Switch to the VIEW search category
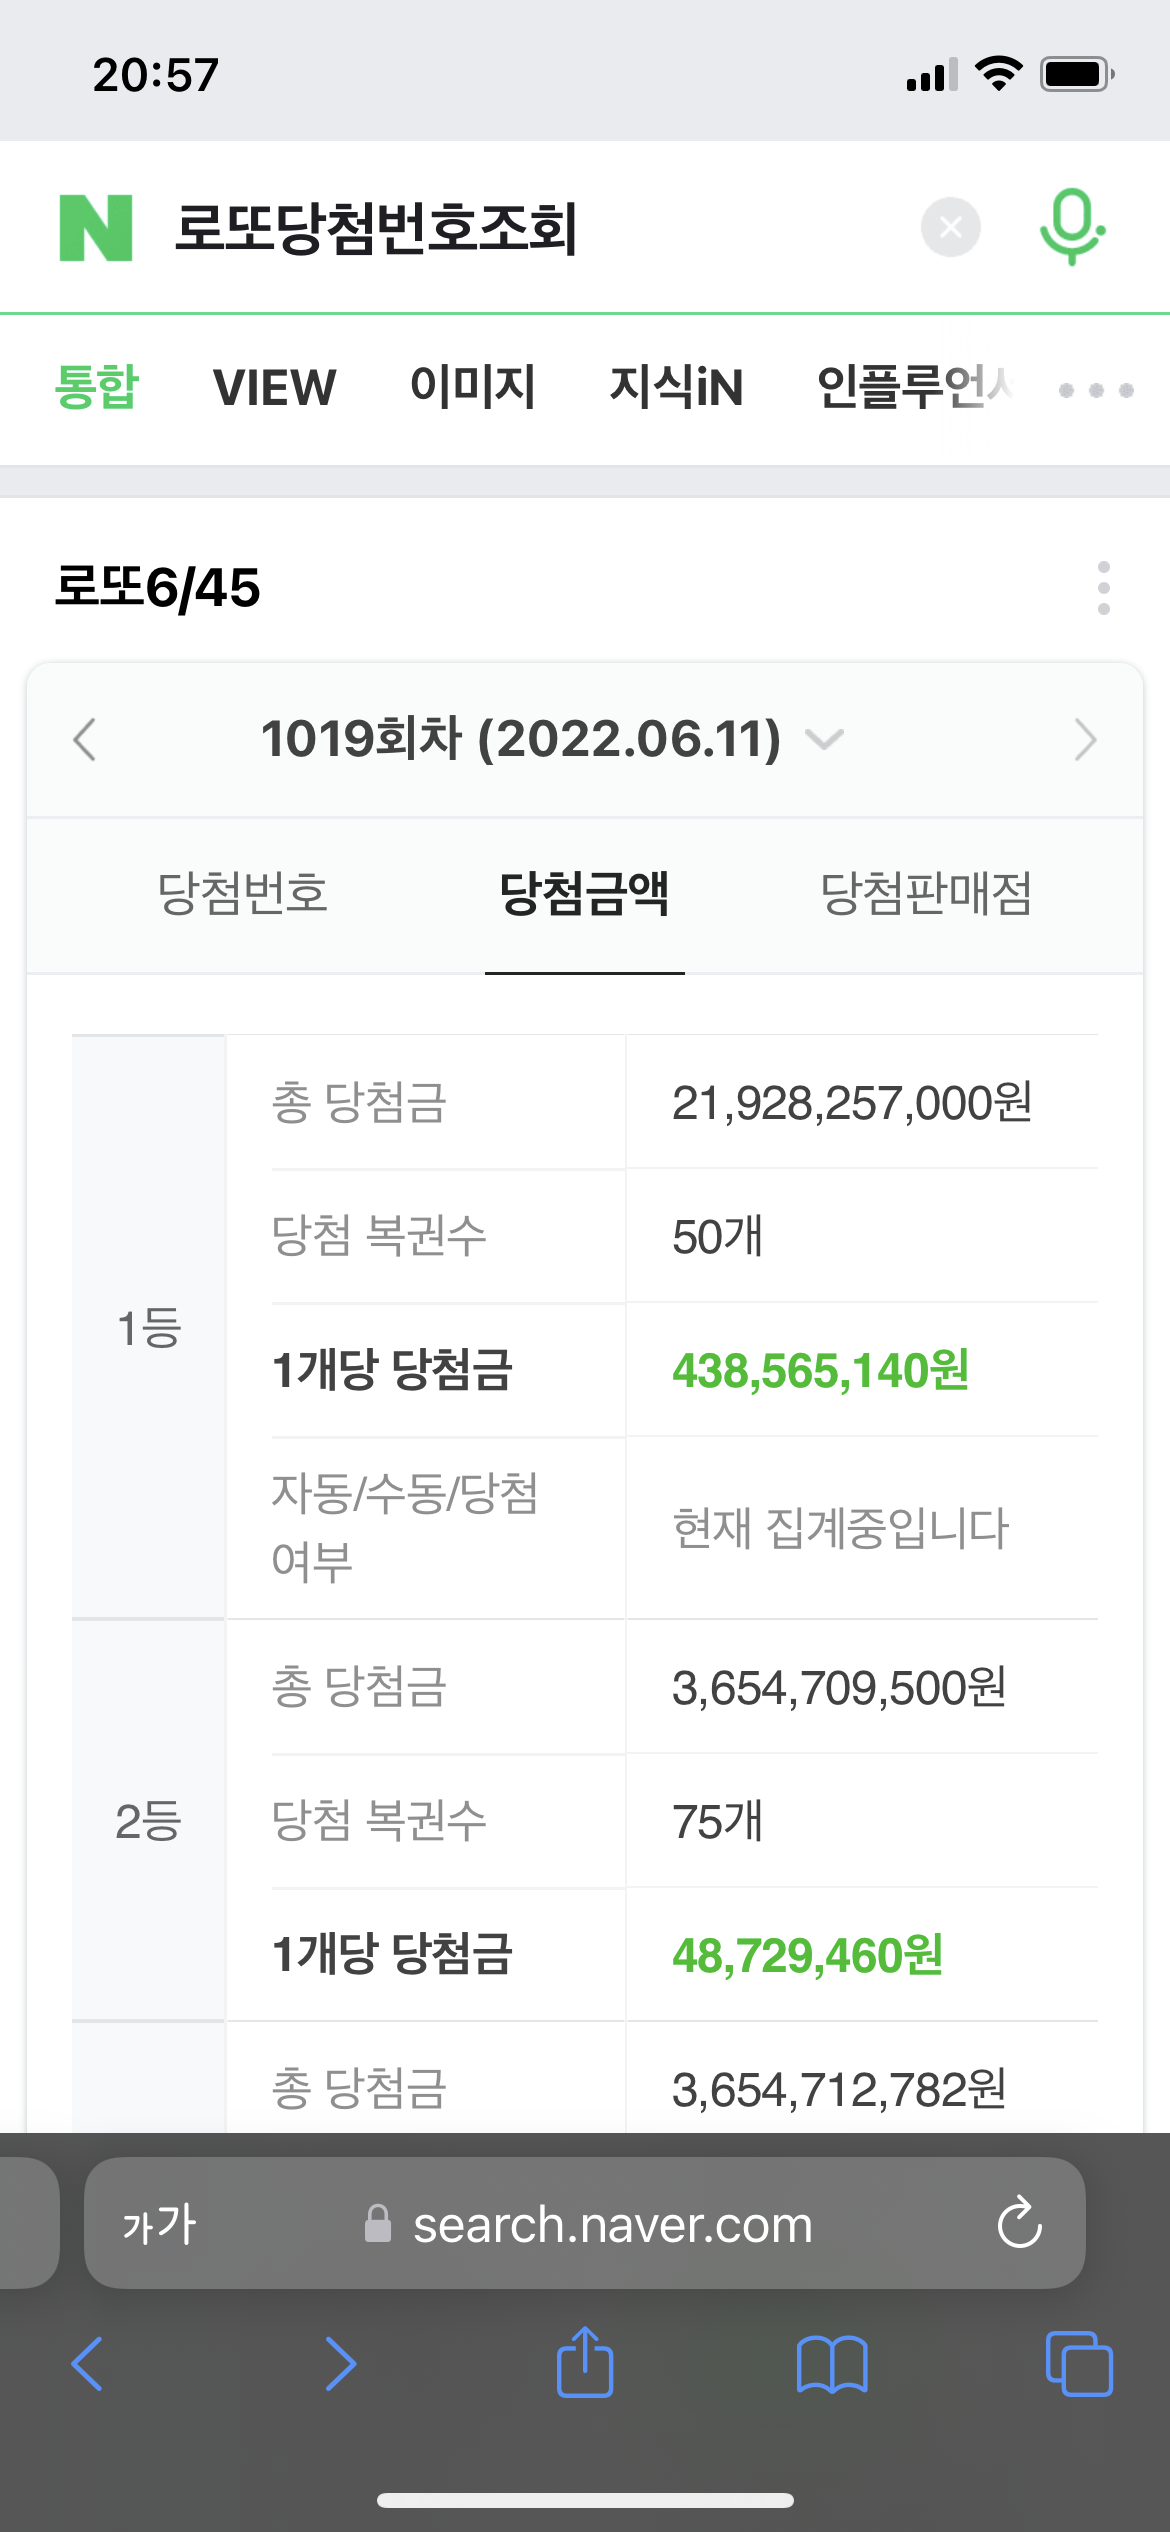 coord(275,388)
